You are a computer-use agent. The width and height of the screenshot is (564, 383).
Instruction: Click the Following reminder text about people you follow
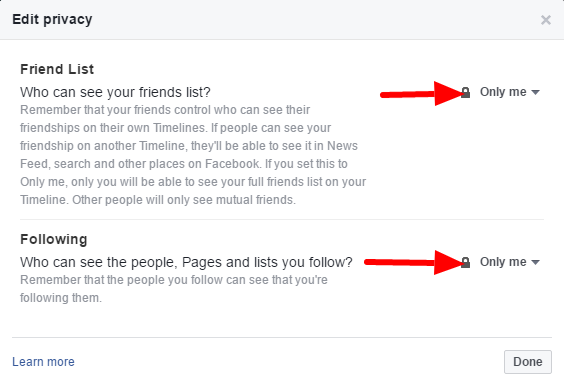point(174,289)
